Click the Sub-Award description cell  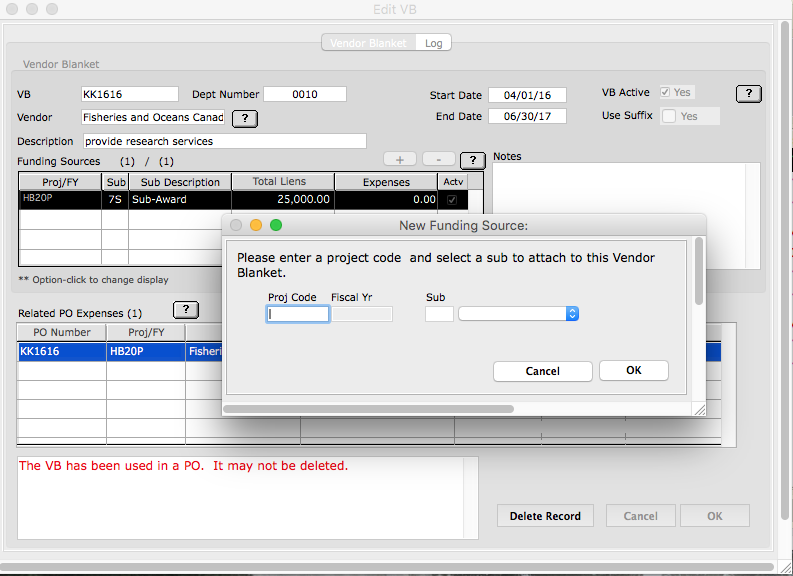[x=180, y=200]
